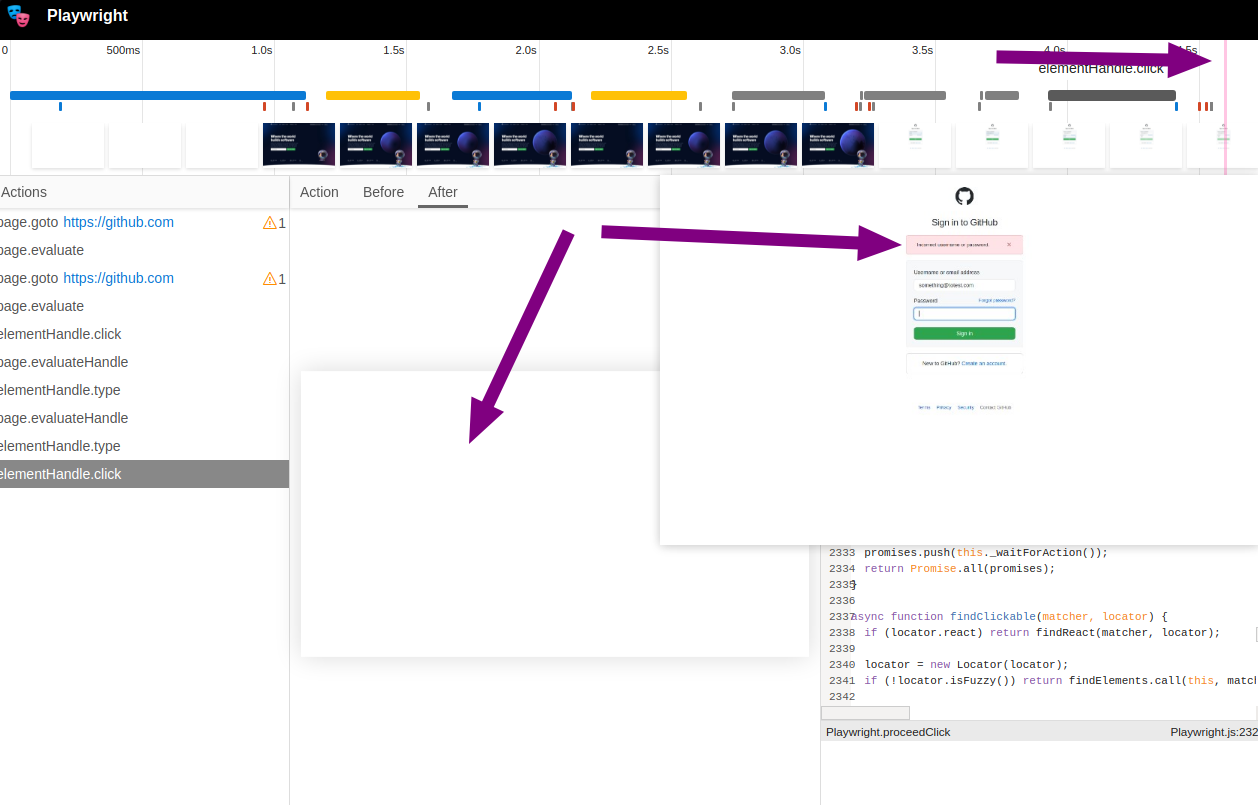Click line 2340 new Locator statement
Image resolution: width=1258 pixels, height=805 pixels.
tap(966, 664)
